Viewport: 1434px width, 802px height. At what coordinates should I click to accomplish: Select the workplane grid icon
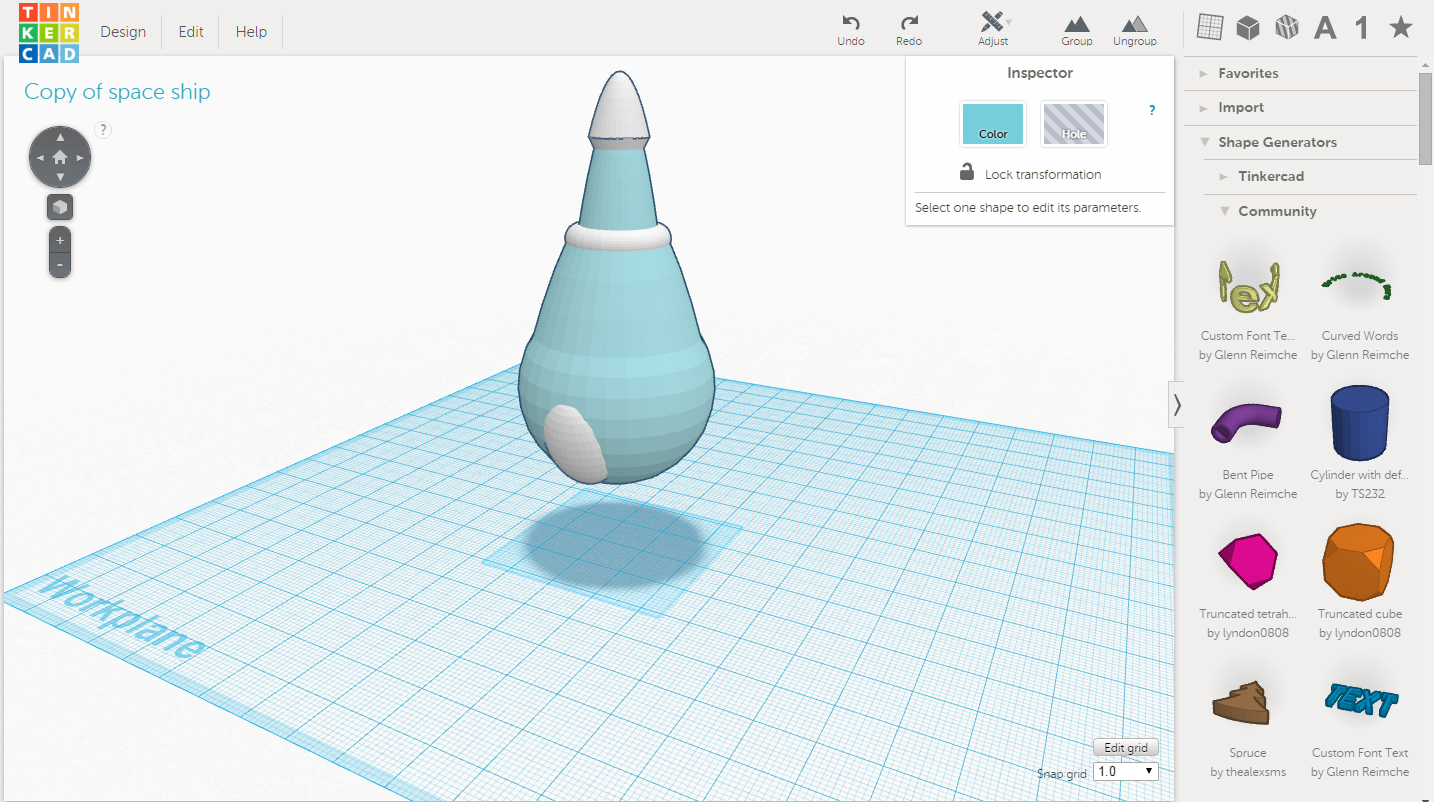[x=1210, y=28]
